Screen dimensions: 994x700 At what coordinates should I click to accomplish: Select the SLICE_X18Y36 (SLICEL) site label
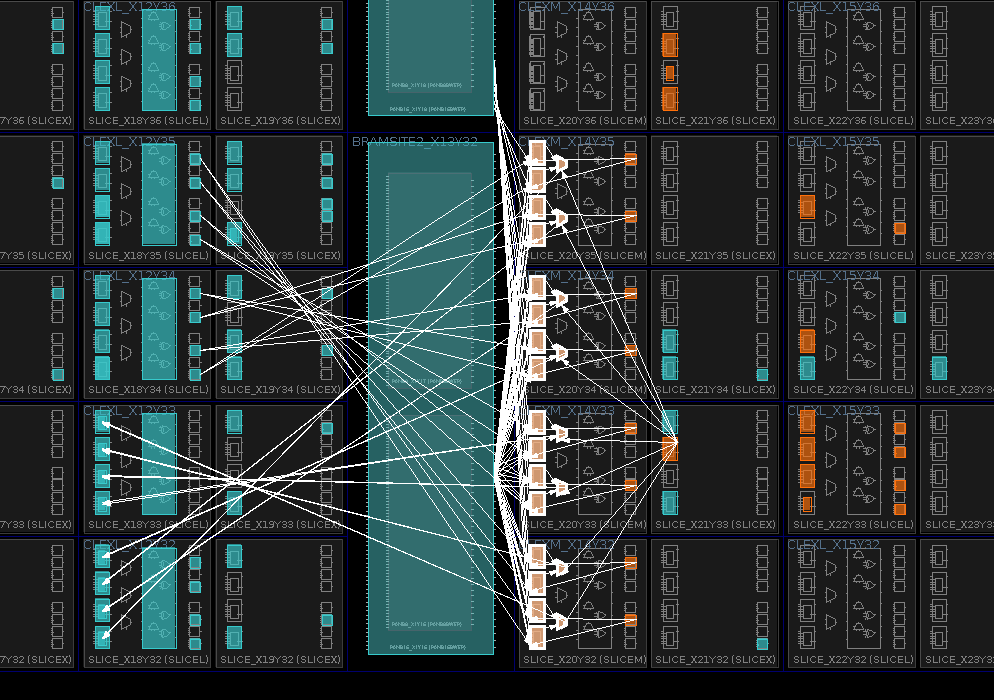[147, 121]
